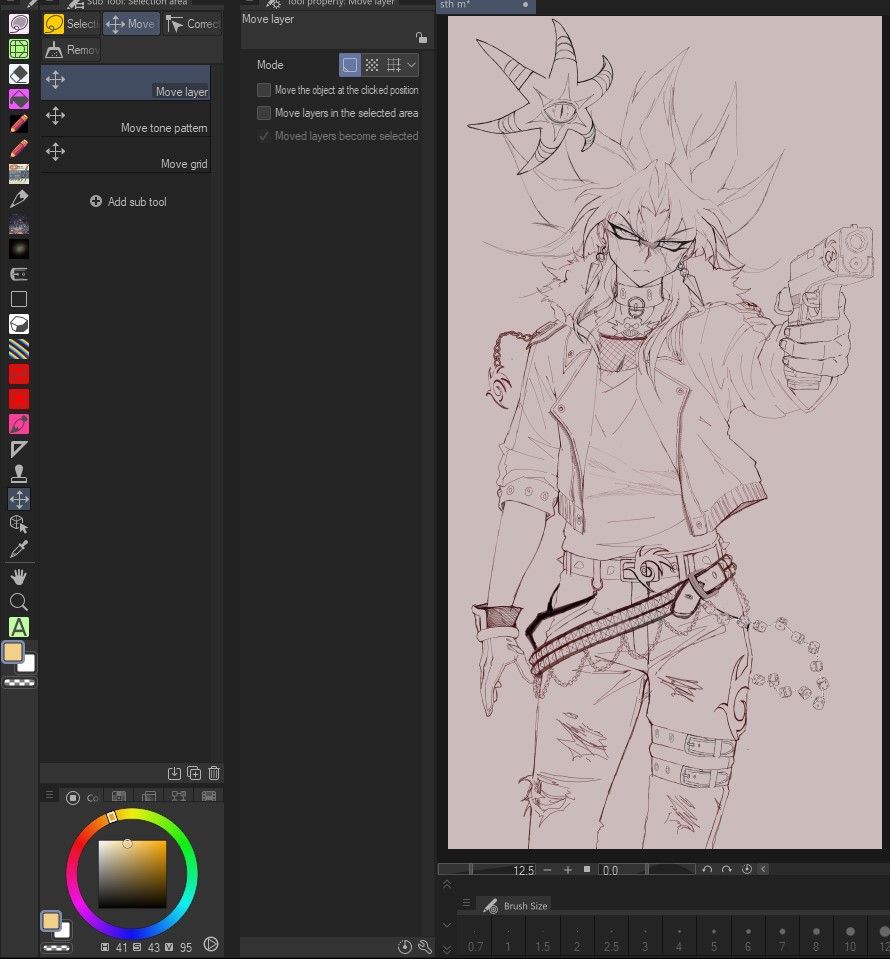The width and height of the screenshot is (890, 959).
Task: Click the double-down chevron below Brush Size
Action: click(447, 949)
